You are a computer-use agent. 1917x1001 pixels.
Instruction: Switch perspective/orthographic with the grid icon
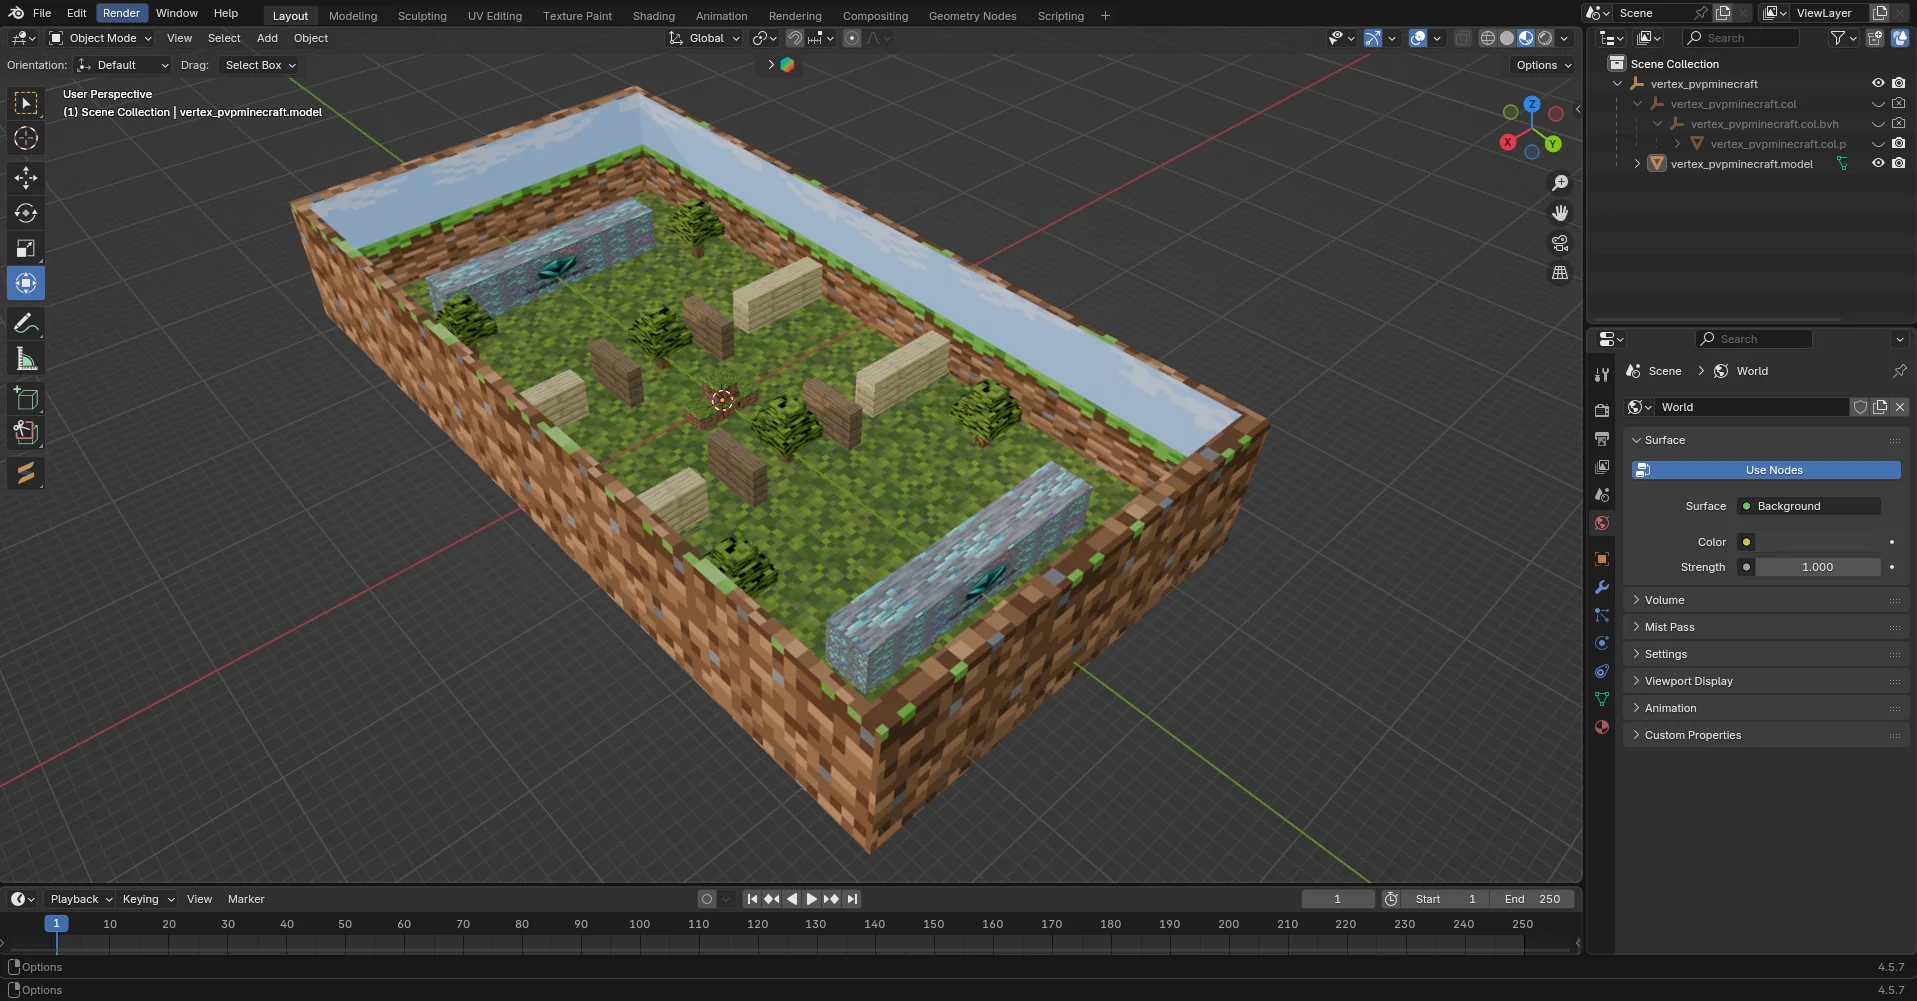click(x=1560, y=273)
